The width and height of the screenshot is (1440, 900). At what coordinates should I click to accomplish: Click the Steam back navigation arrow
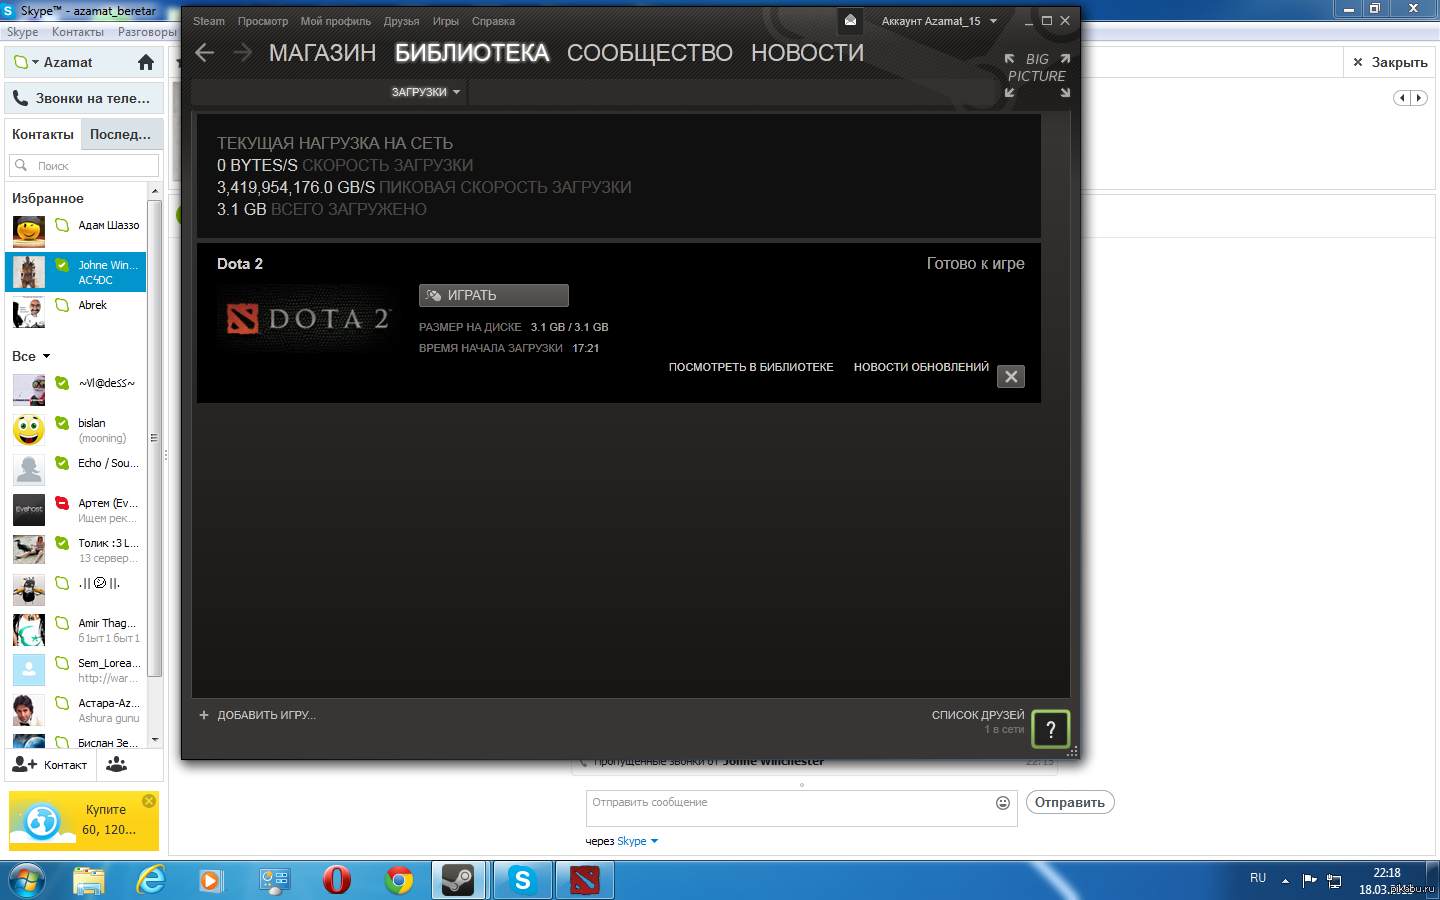(205, 53)
